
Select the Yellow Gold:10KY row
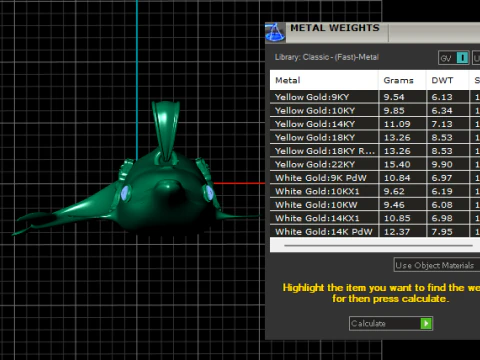pyautogui.click(x=375, y=110)
